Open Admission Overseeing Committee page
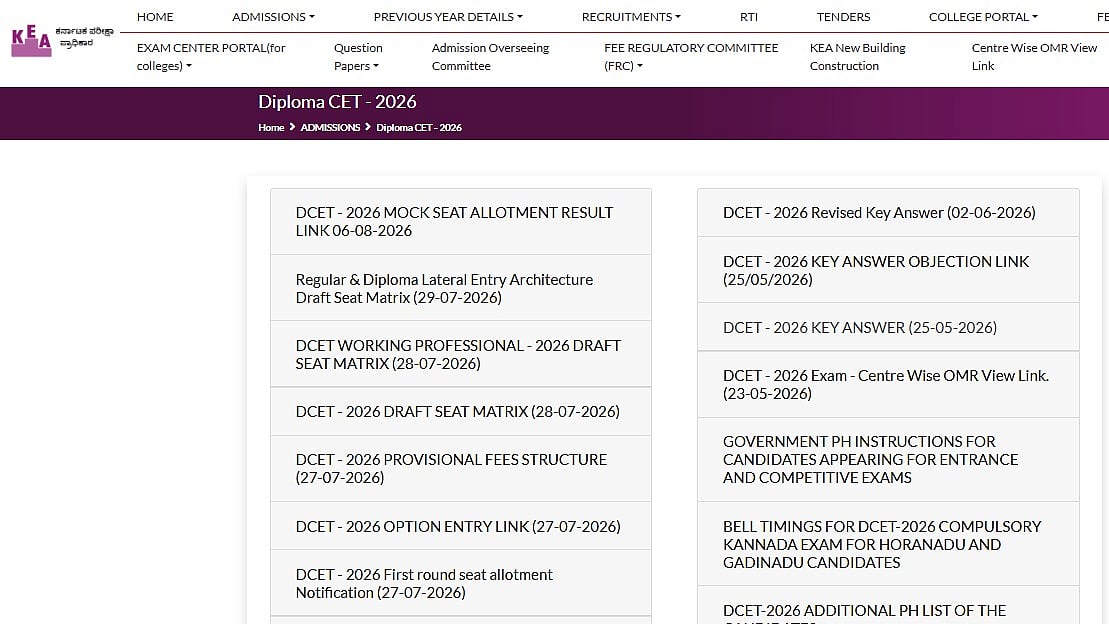The height and width of the screenshot is (624, 1109). 490,57
